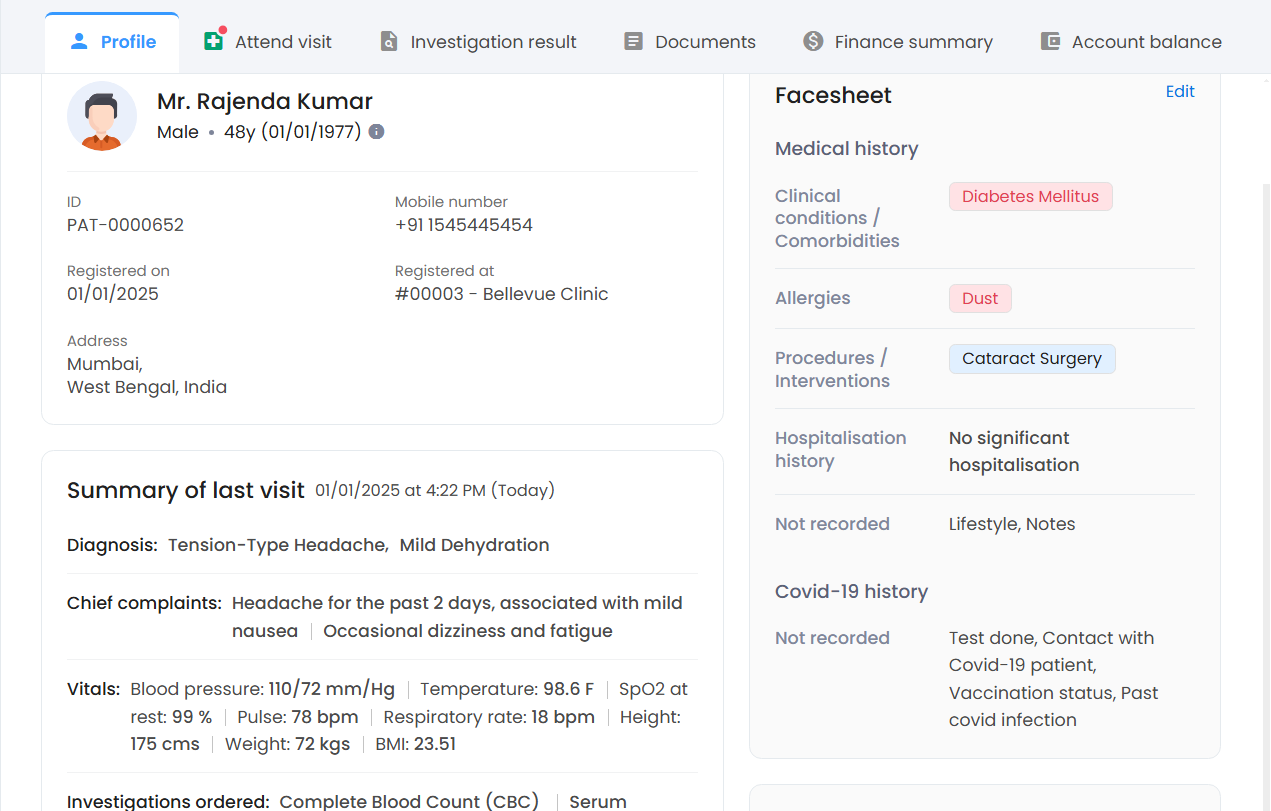Click the mobile number +91 1545445454
The height and width of the screenshot is (811, 1271).
[463, 225]
